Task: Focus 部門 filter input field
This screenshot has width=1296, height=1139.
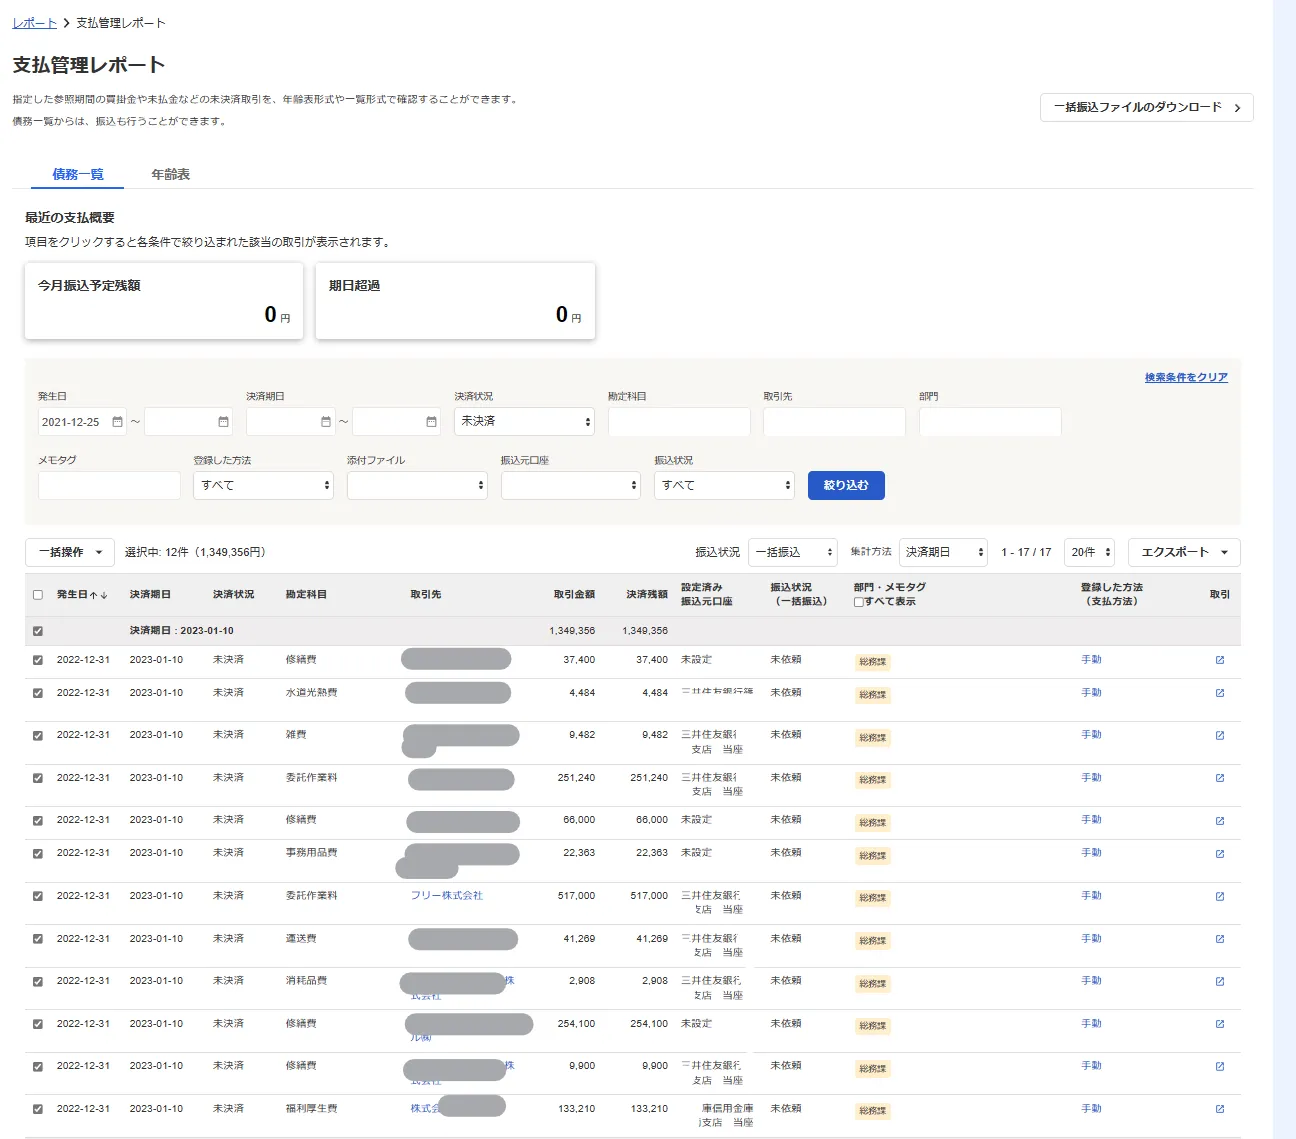Action: click(x=990, y=421)
